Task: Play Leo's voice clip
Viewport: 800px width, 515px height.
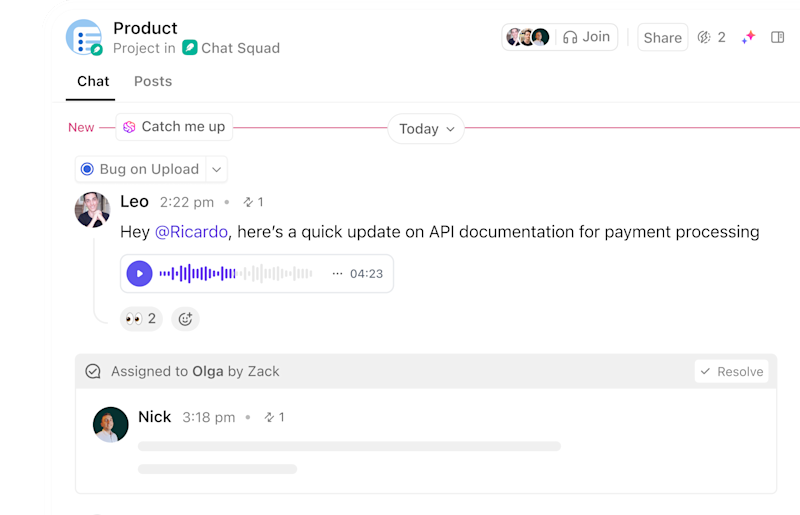Action: click(x=139, y=274)
